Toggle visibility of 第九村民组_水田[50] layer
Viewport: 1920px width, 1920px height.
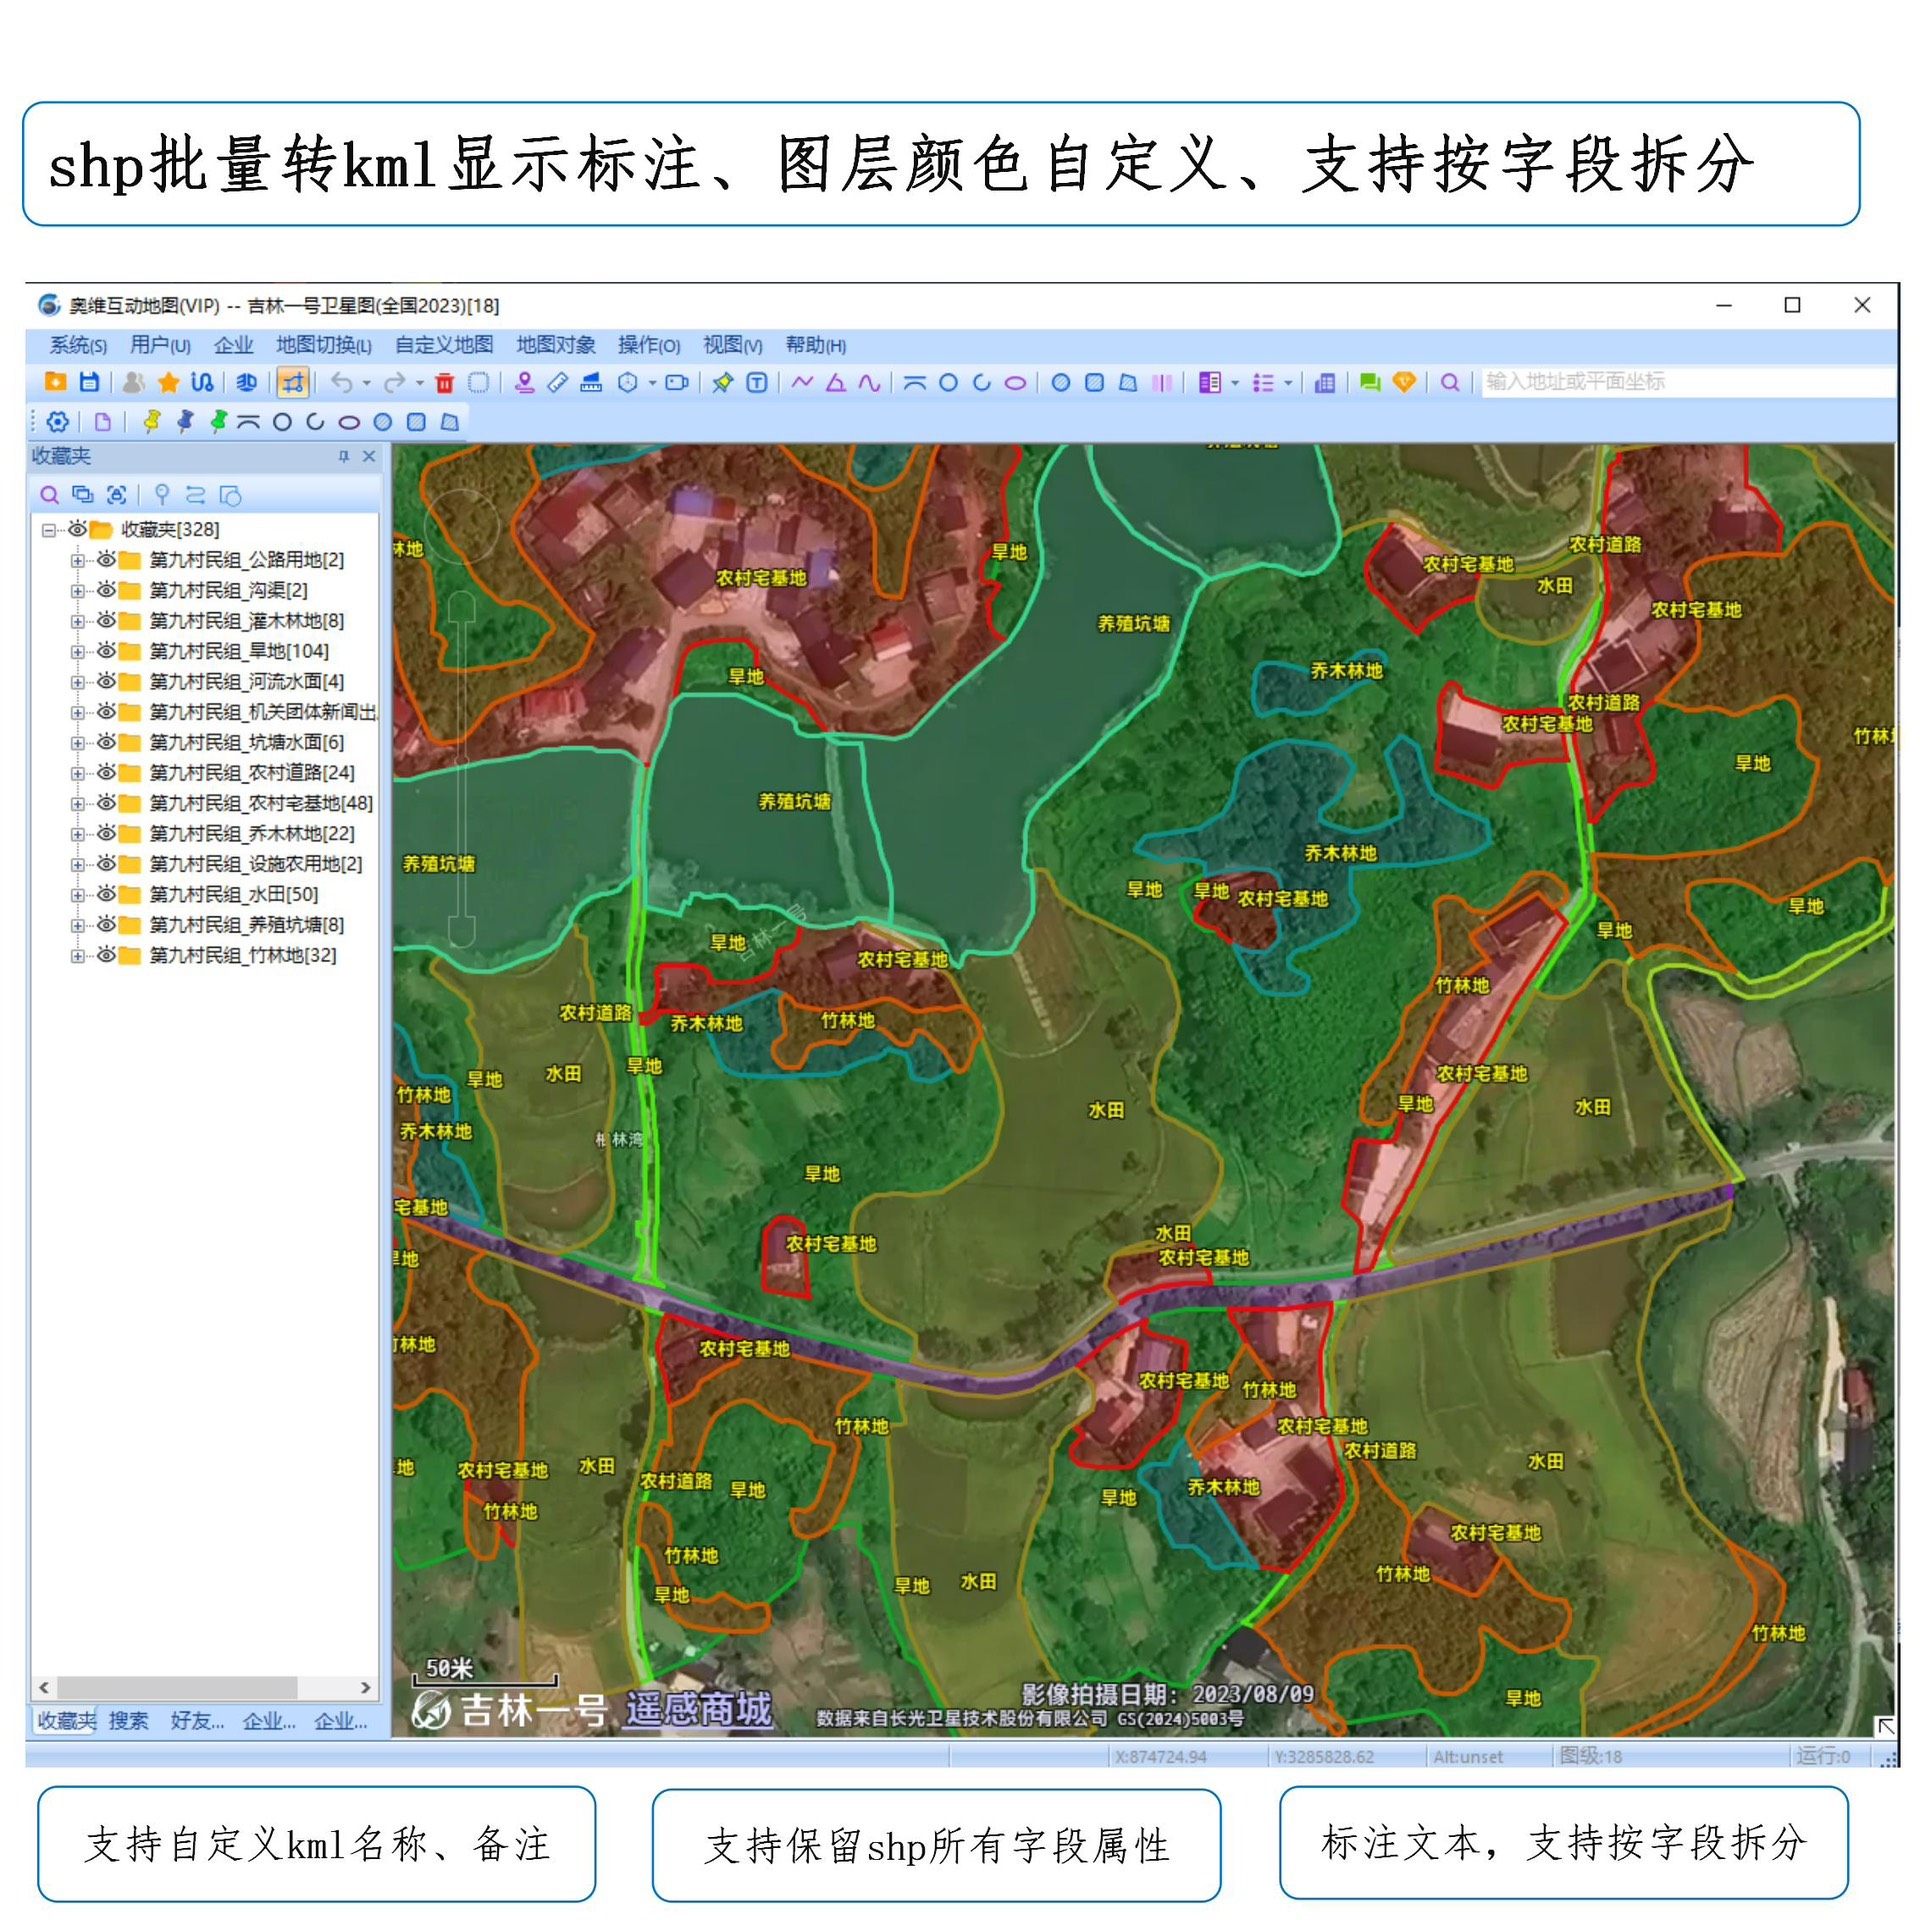(x=106, y=894)
